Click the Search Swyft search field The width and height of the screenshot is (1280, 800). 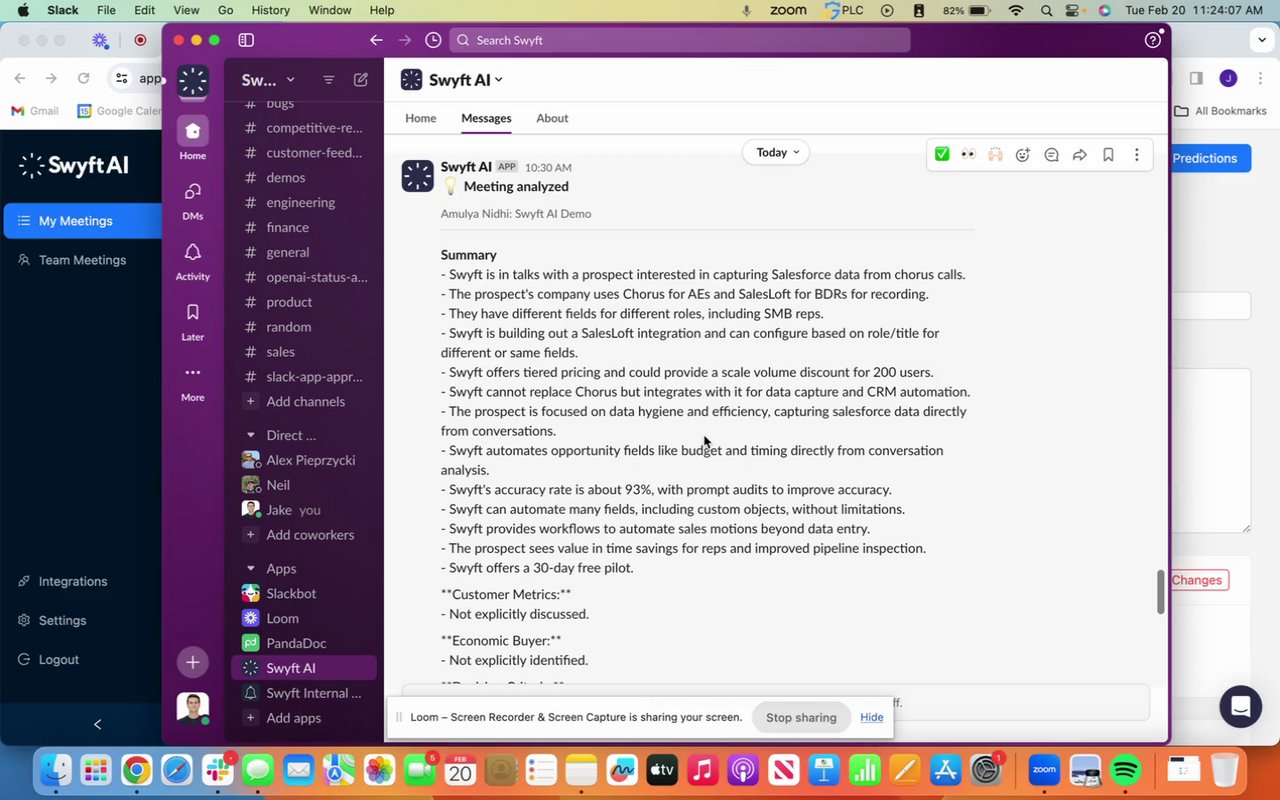click(680, 40)
